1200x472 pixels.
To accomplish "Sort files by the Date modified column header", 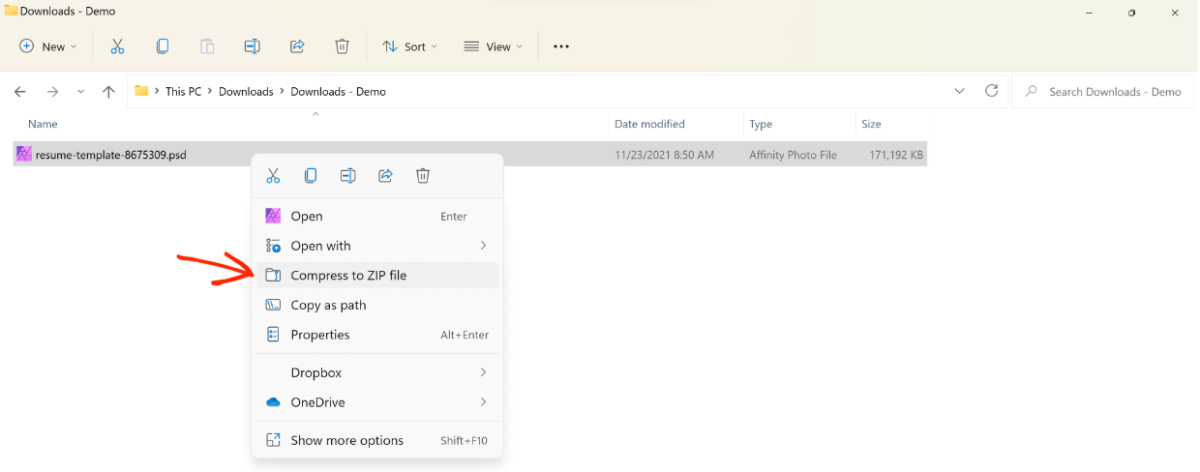I will [650, 124].
